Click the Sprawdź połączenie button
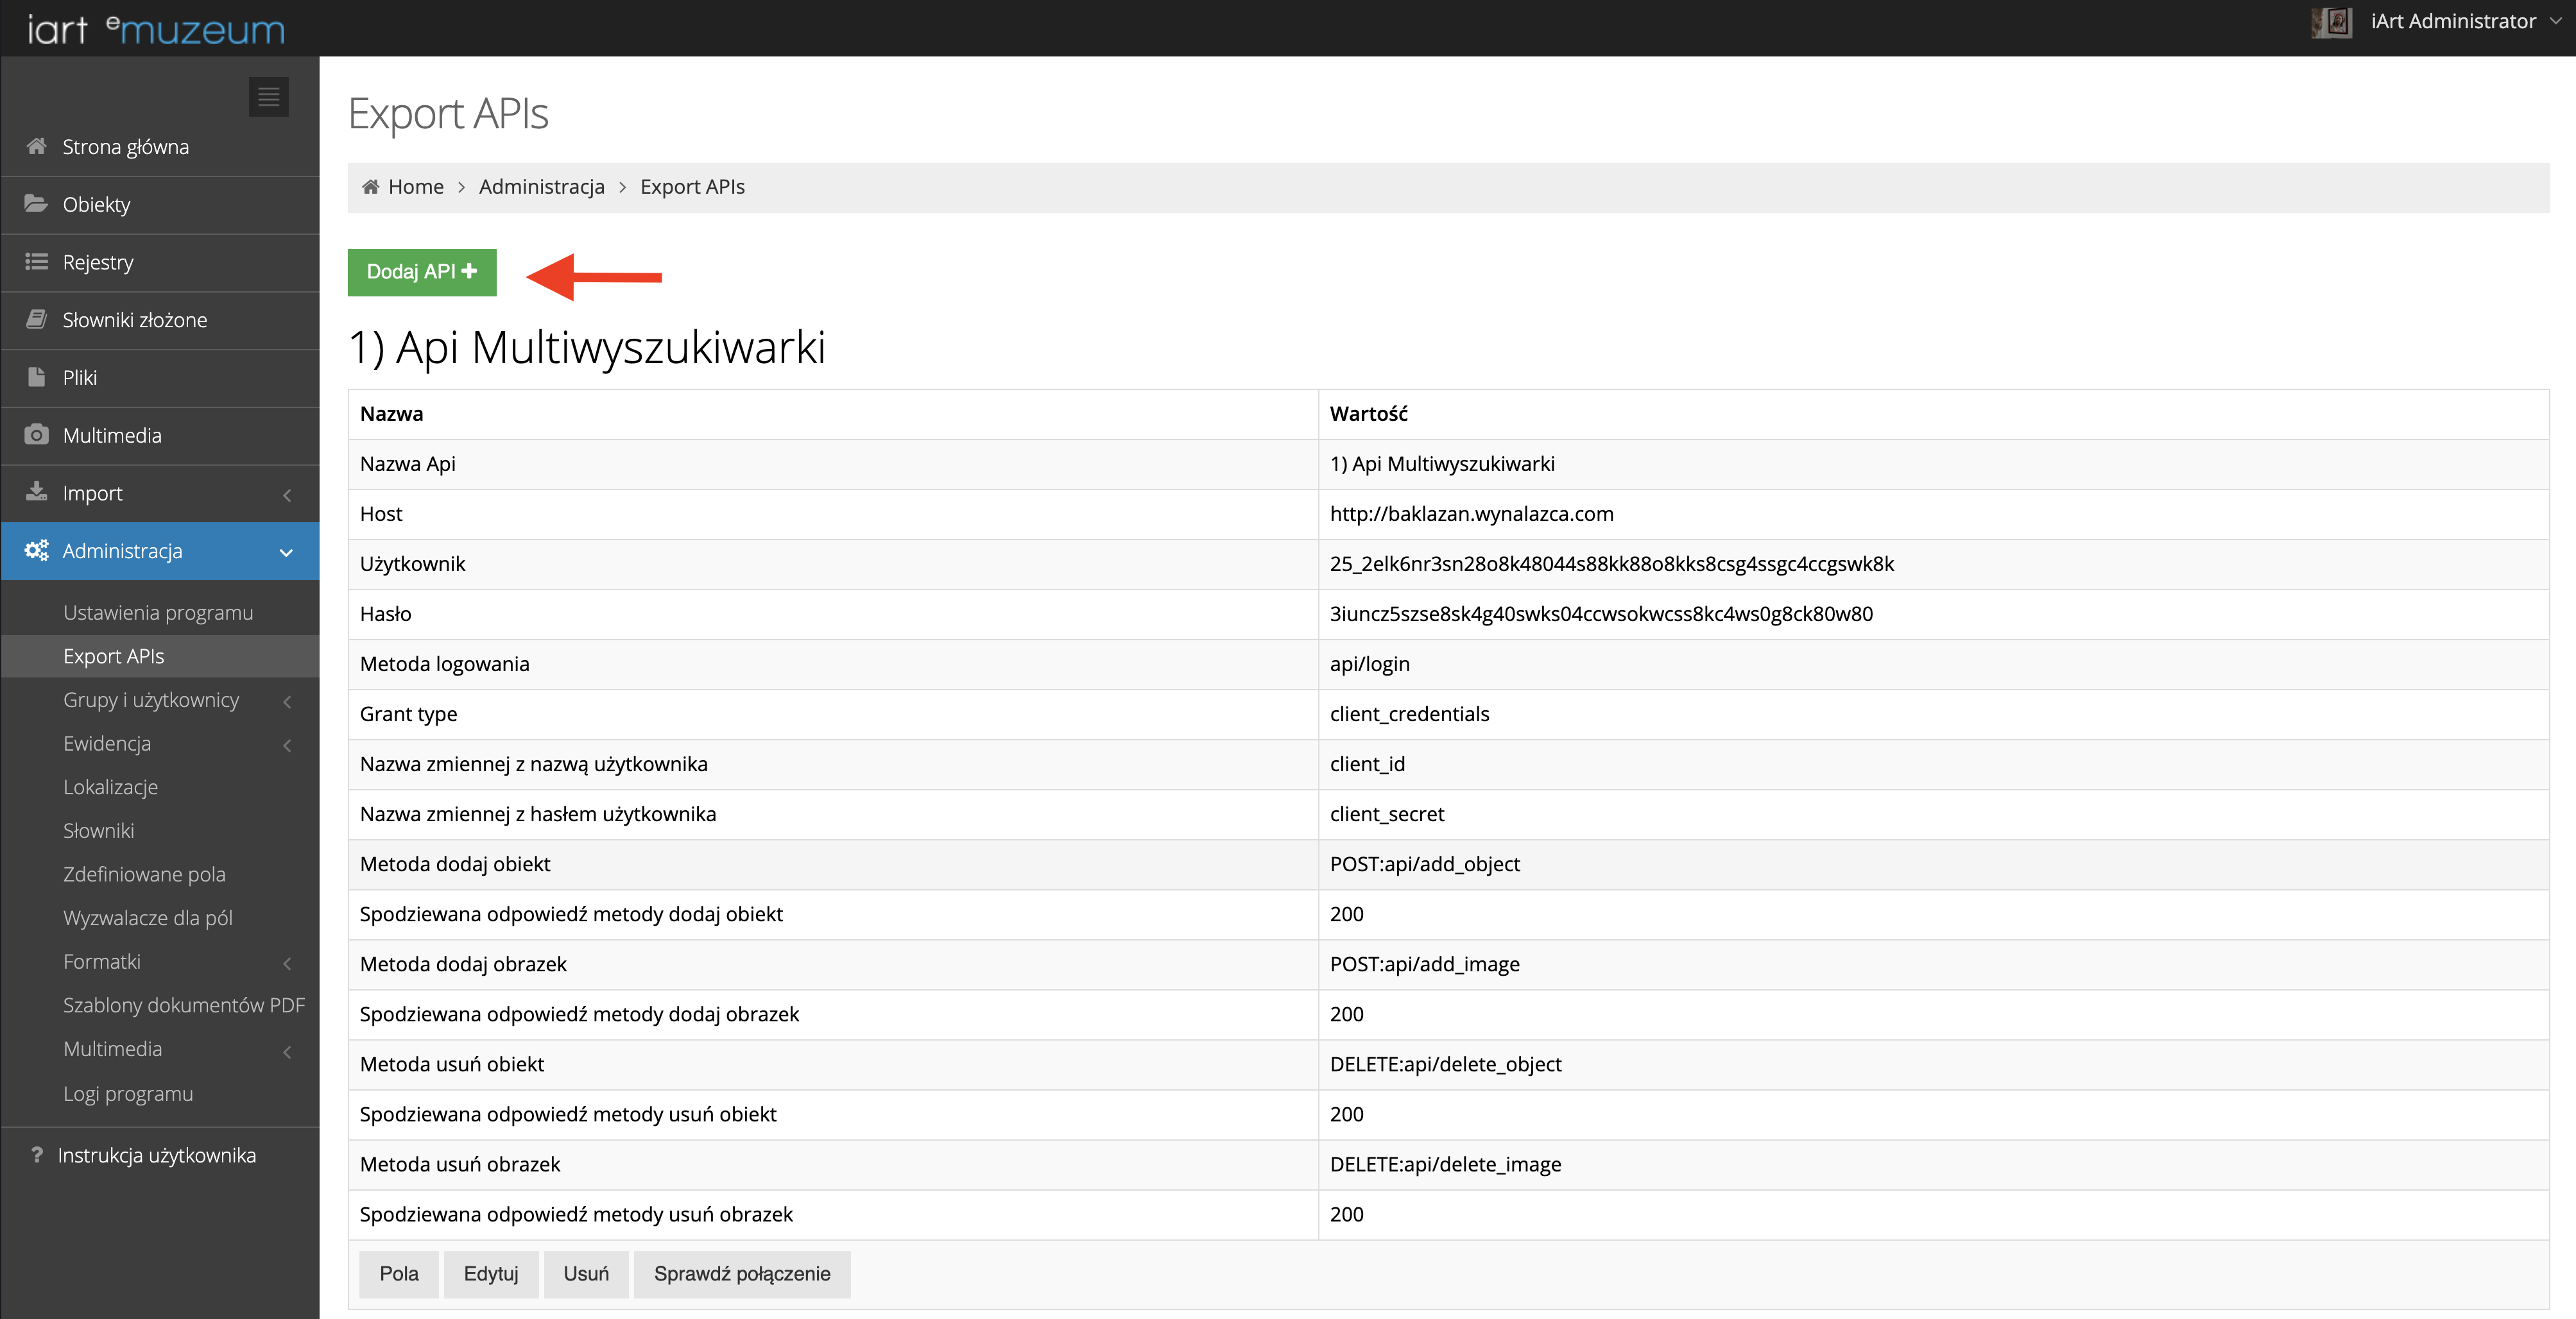Viewport: 2576px width, 1319px height. click(x=742, y=1274)
